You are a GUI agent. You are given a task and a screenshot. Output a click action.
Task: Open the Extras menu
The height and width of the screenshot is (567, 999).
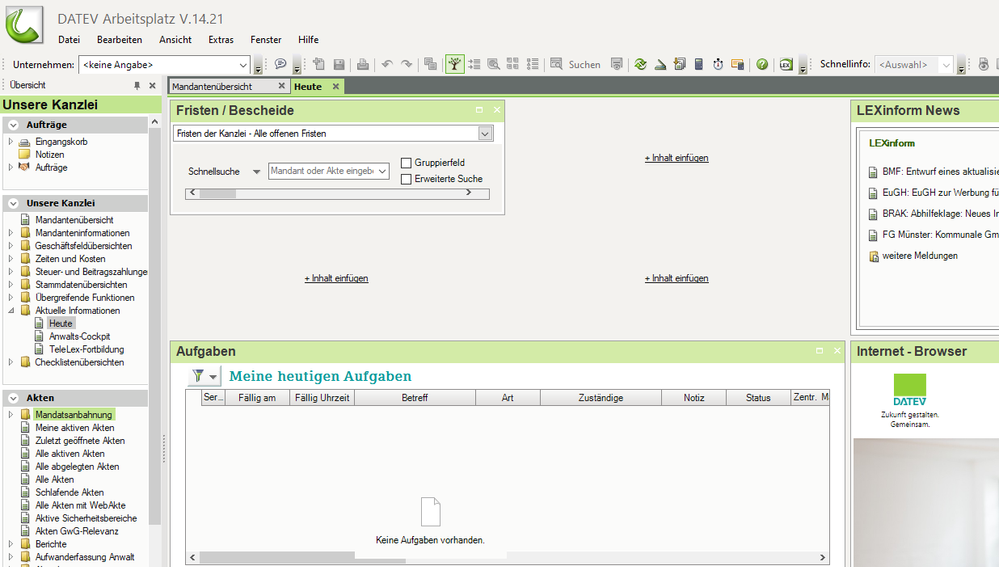point(220,39)
